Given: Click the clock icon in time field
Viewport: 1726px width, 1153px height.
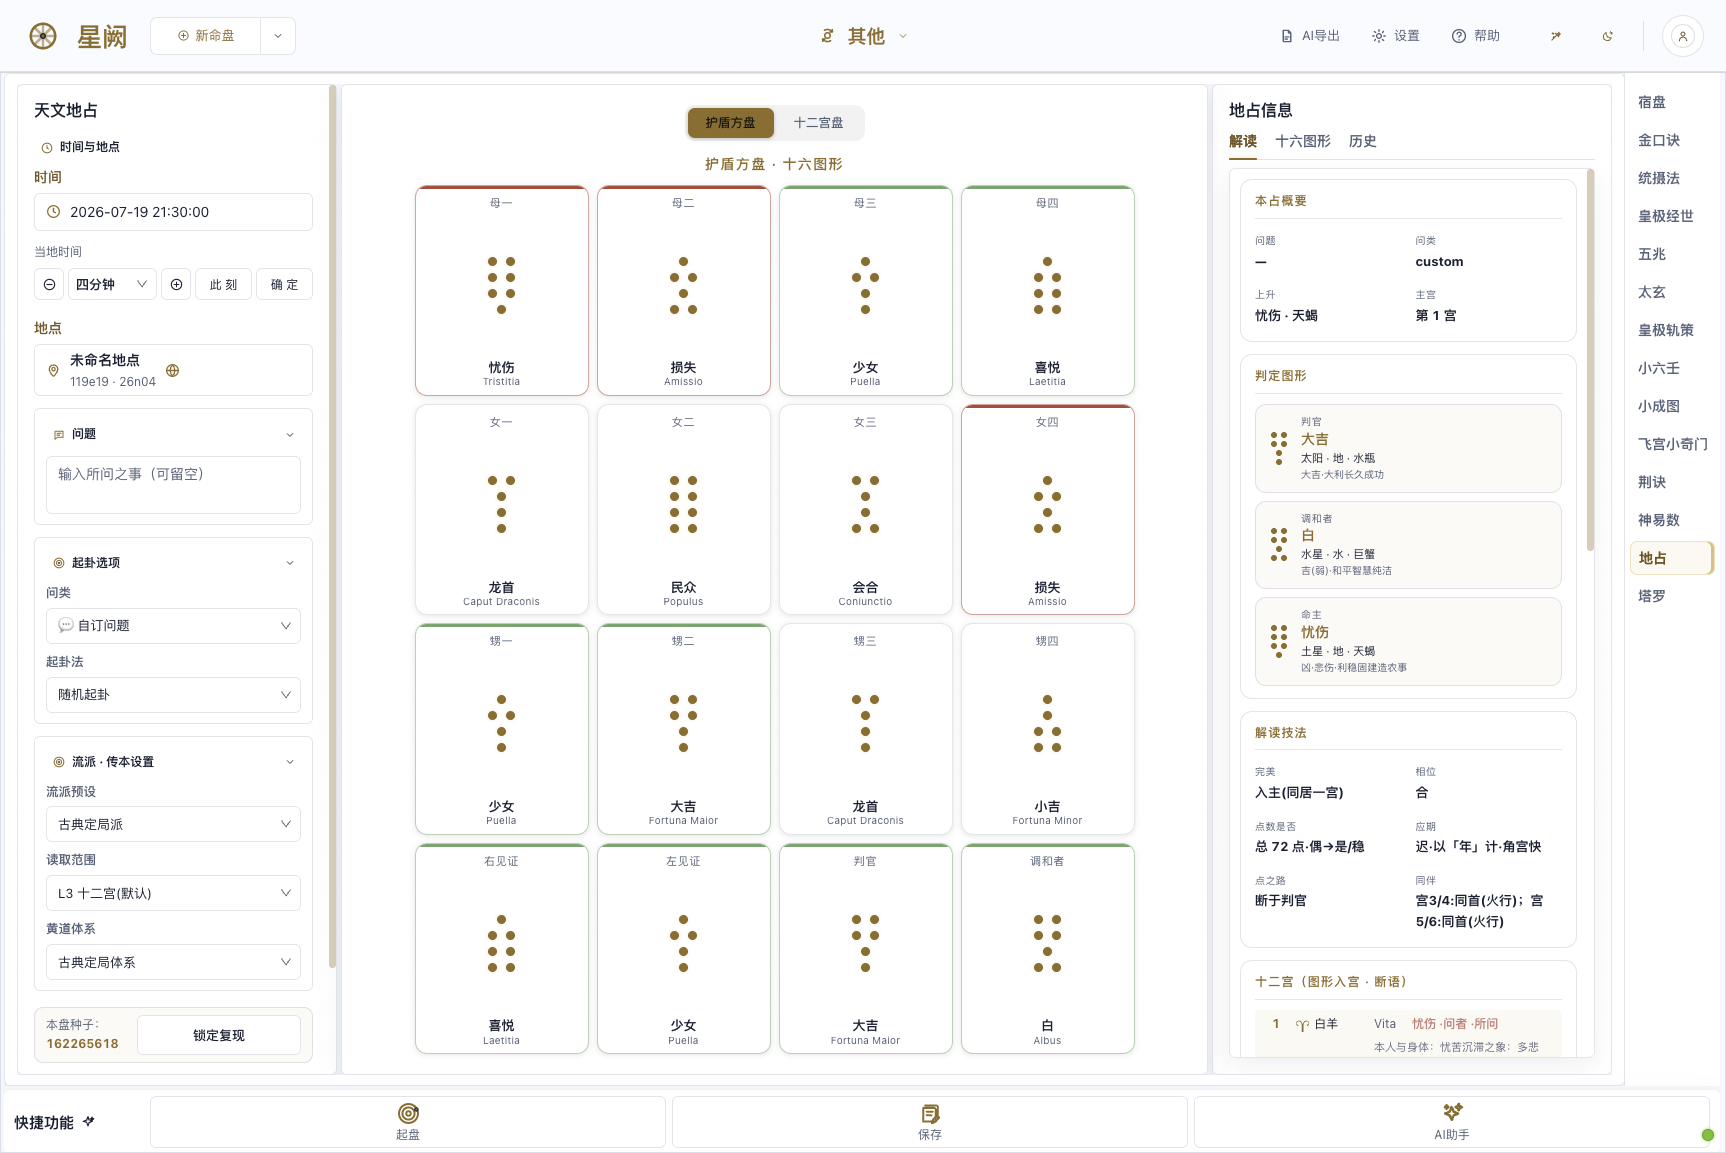Looking at the screenshot, I should (x=54, y=212).
